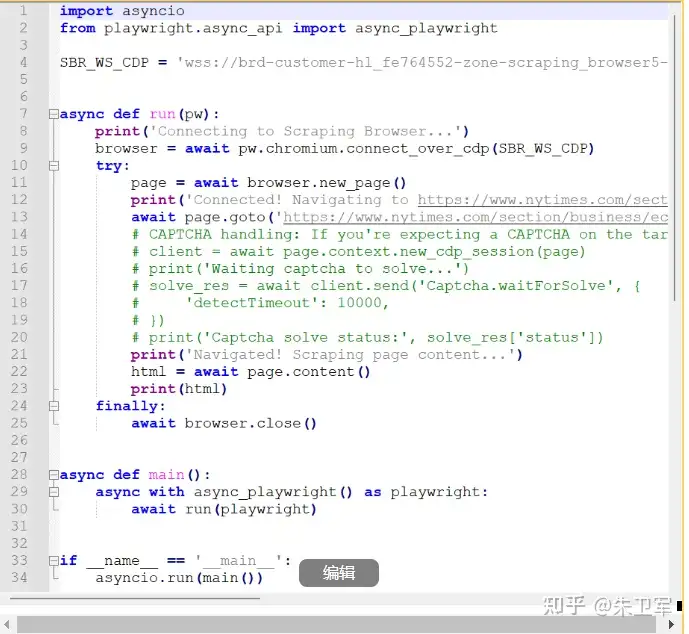Viewport: 689px width, 634px height.
Task: Click line number 1 in the gutter
Action: [23, 11]
